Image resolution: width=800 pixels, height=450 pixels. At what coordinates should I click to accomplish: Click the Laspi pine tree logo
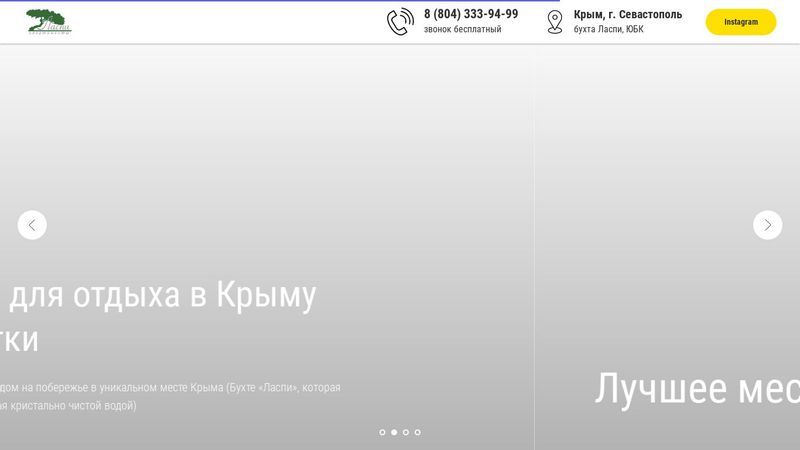pyautogui.click(x=48, y=22)
